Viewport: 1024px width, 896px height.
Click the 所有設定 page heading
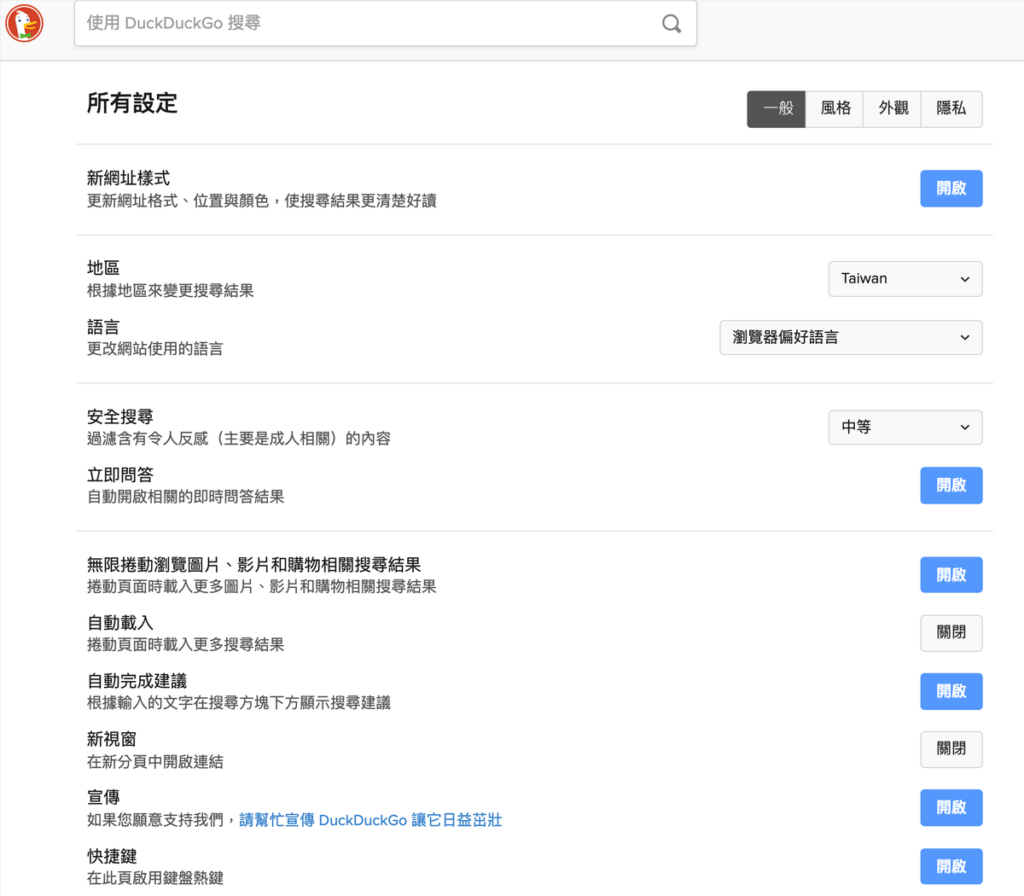[x=132, y=103]
